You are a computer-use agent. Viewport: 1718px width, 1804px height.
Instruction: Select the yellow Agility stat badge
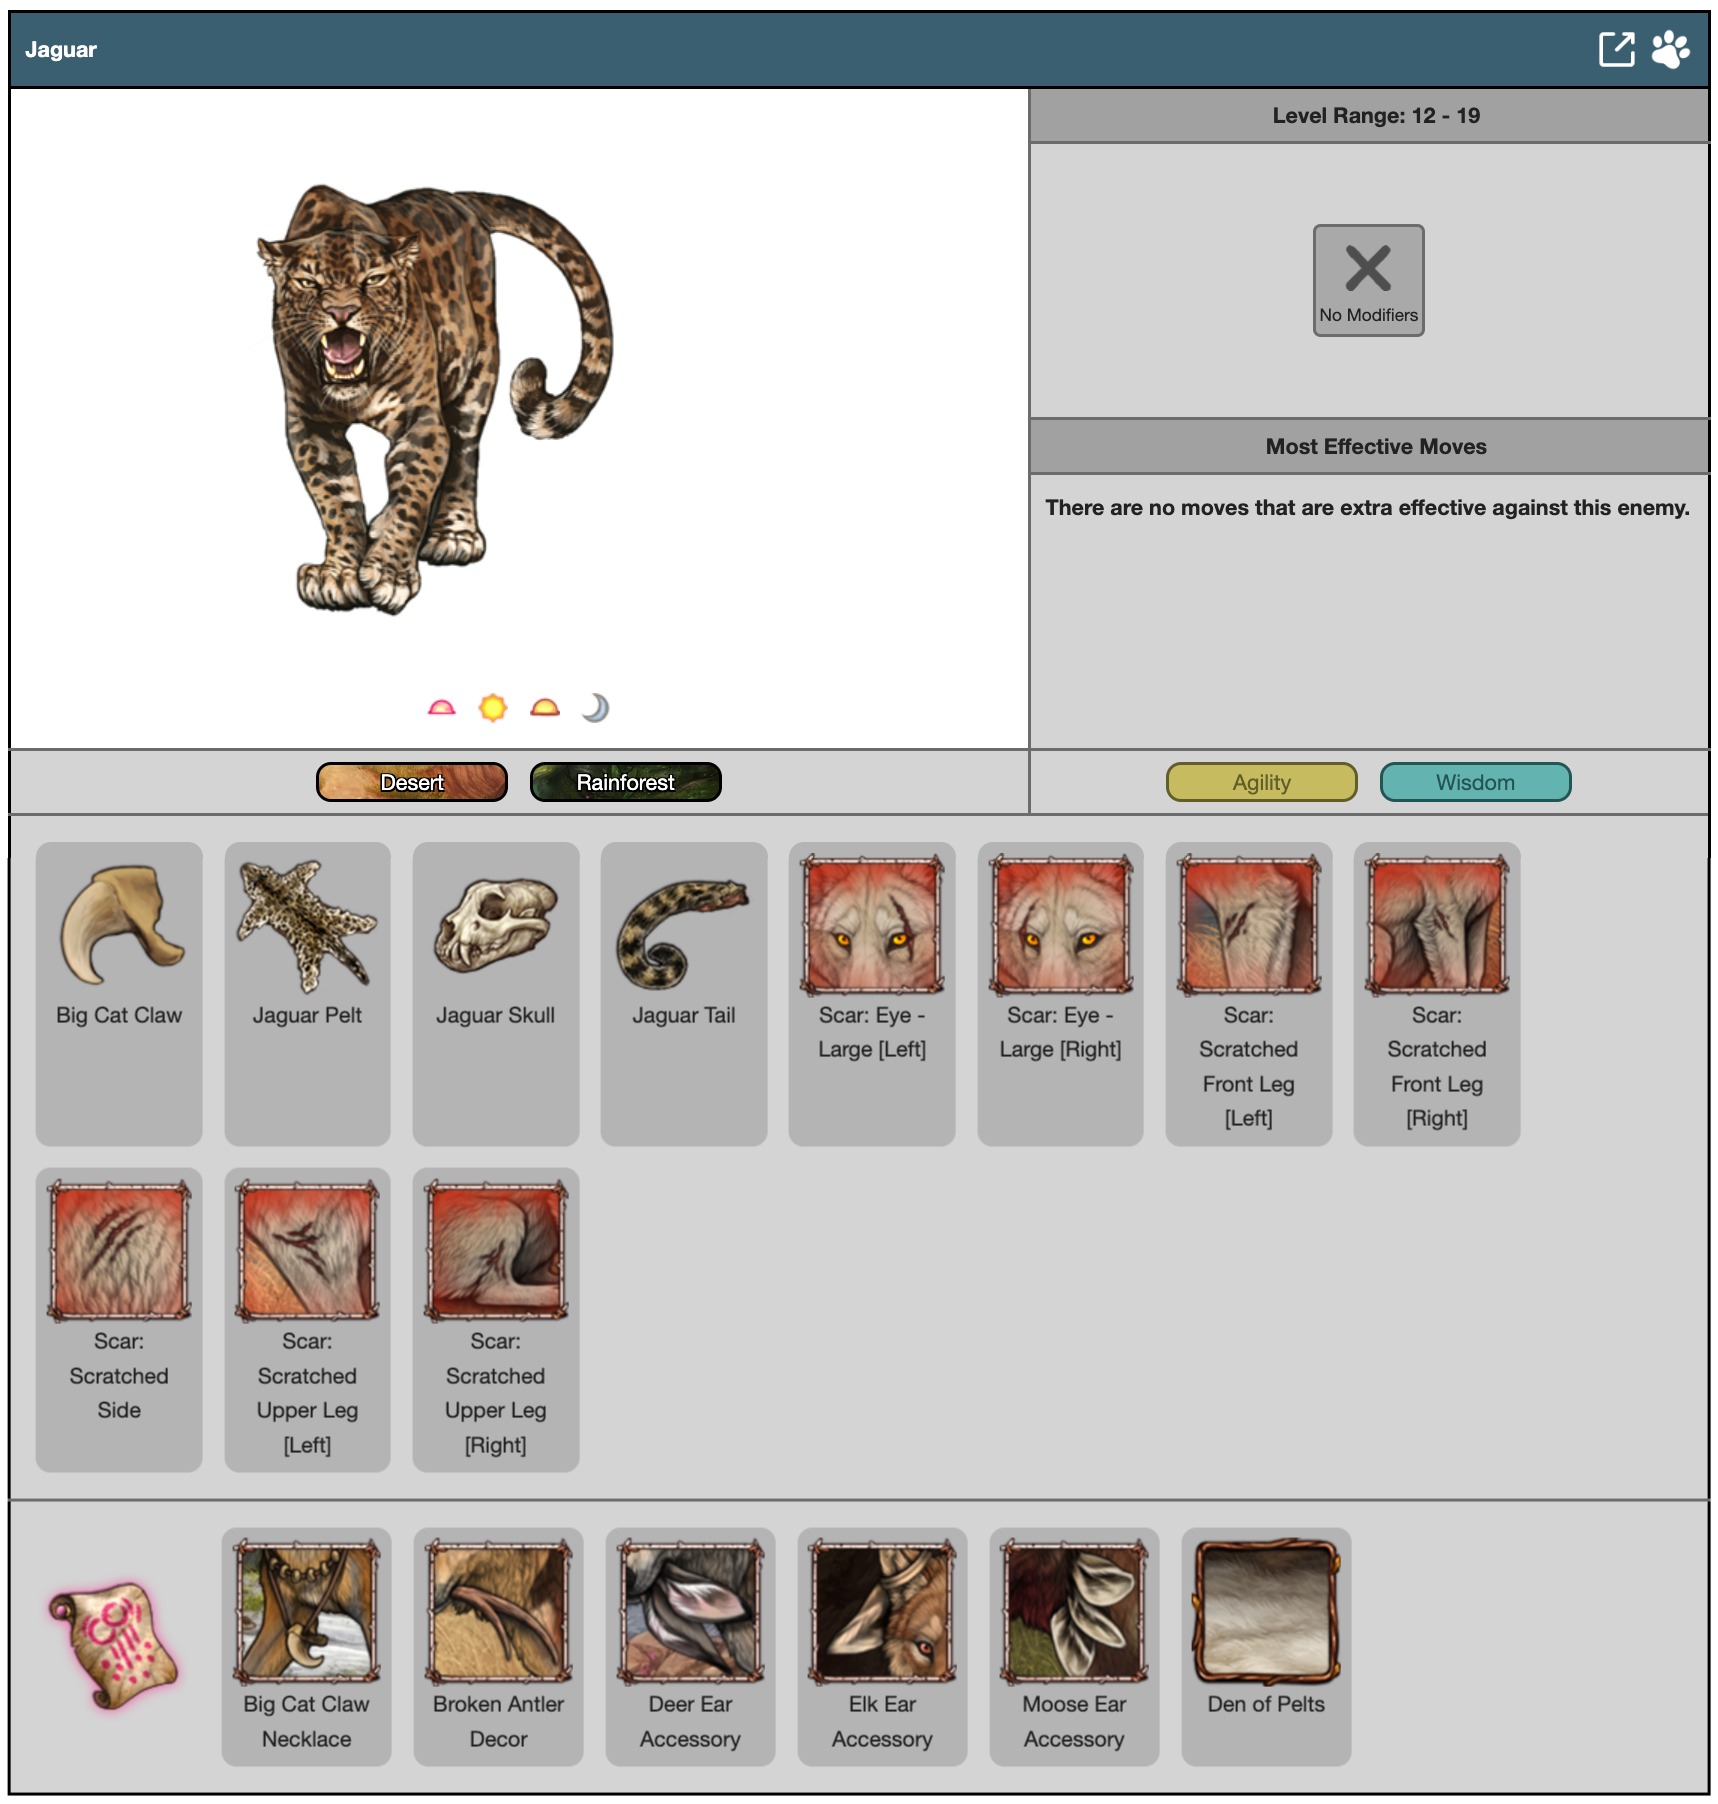click(1261, 782)
